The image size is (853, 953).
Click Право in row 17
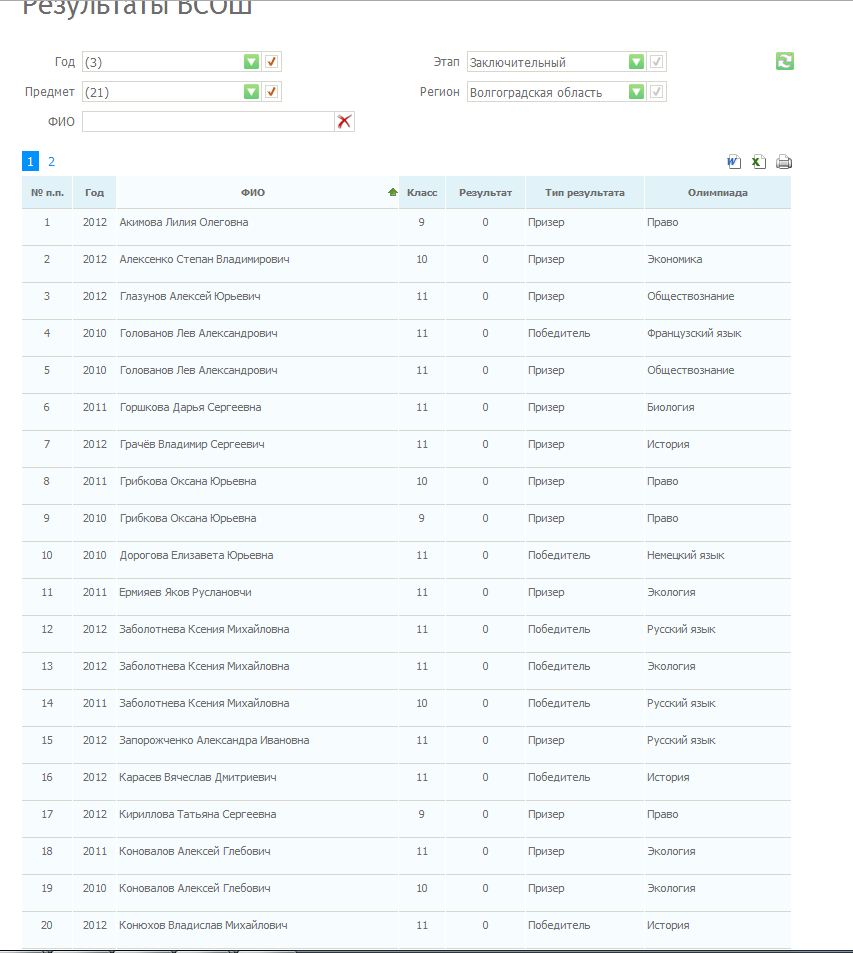662,815
